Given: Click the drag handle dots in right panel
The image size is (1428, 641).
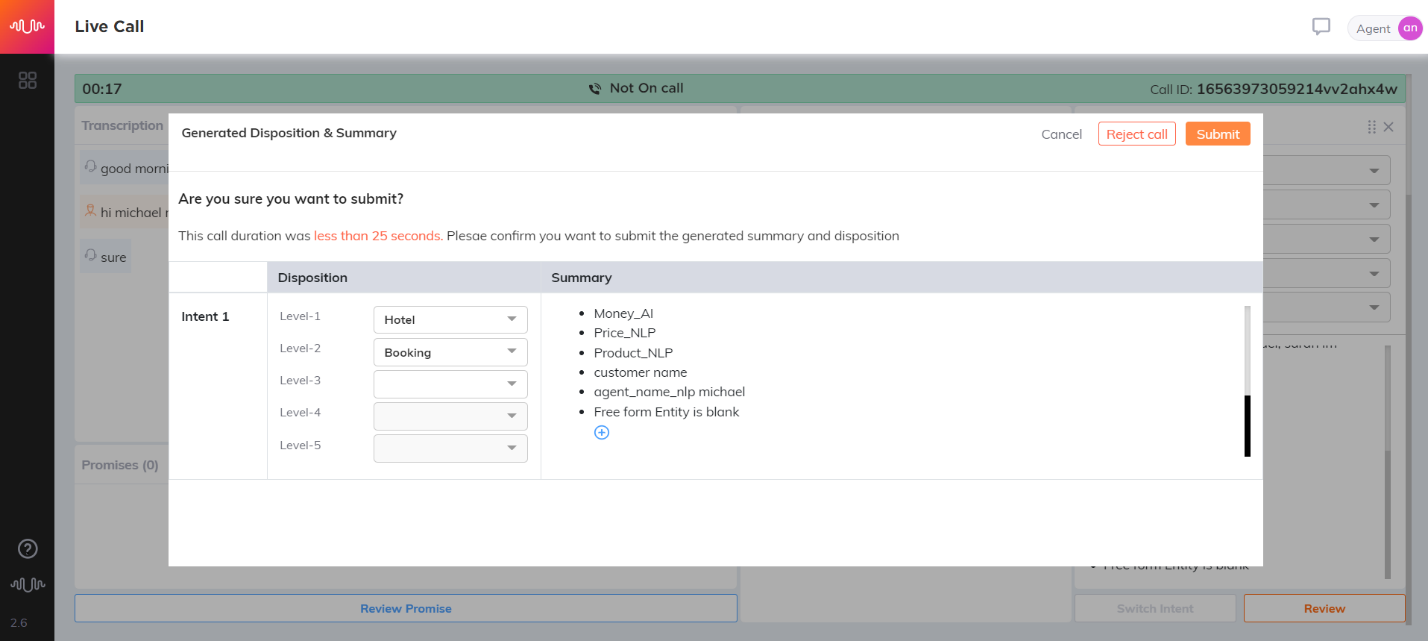Looking at the screenshot, I should click(x=1372, y=127).
